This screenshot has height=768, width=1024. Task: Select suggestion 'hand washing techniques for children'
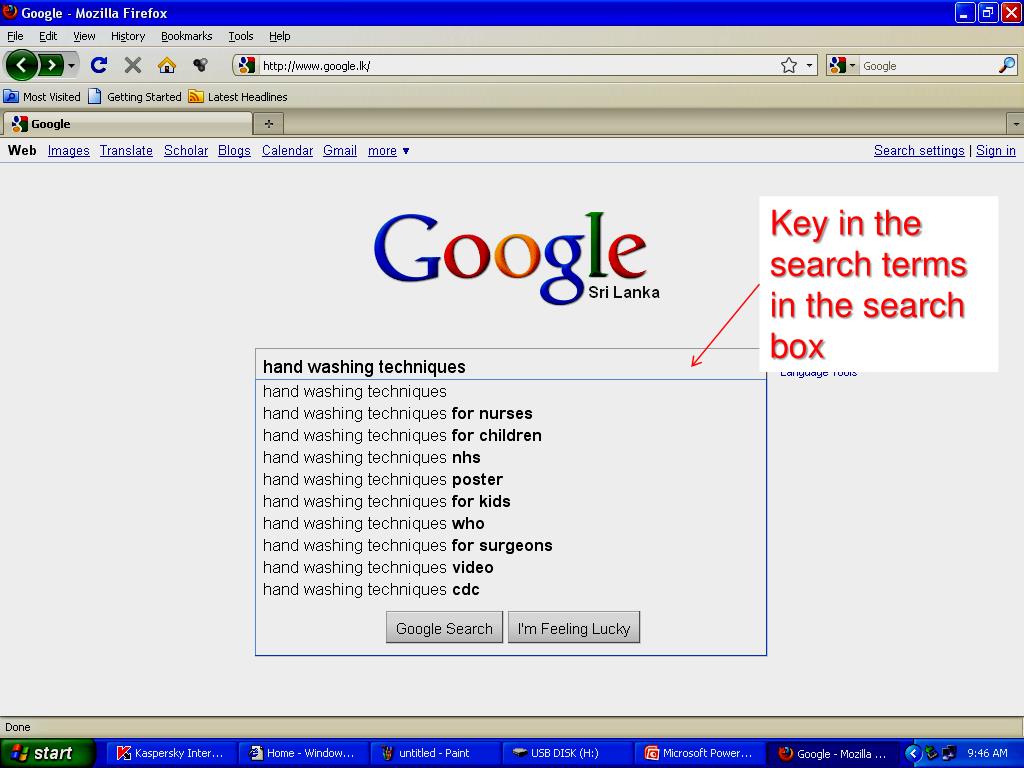click(x=510, y=436)
